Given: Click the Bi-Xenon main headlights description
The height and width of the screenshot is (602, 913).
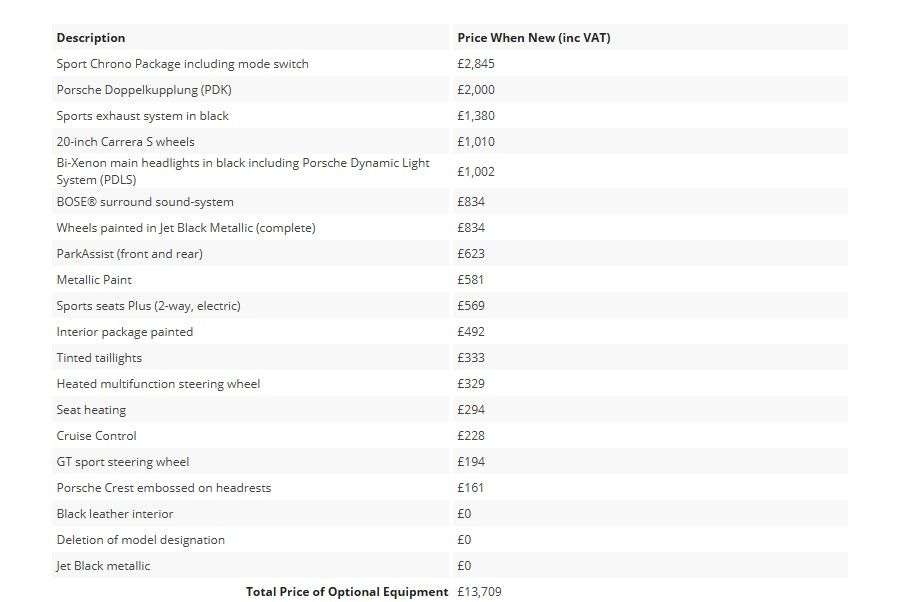Looking at the screenshot, I should point(243,171).
